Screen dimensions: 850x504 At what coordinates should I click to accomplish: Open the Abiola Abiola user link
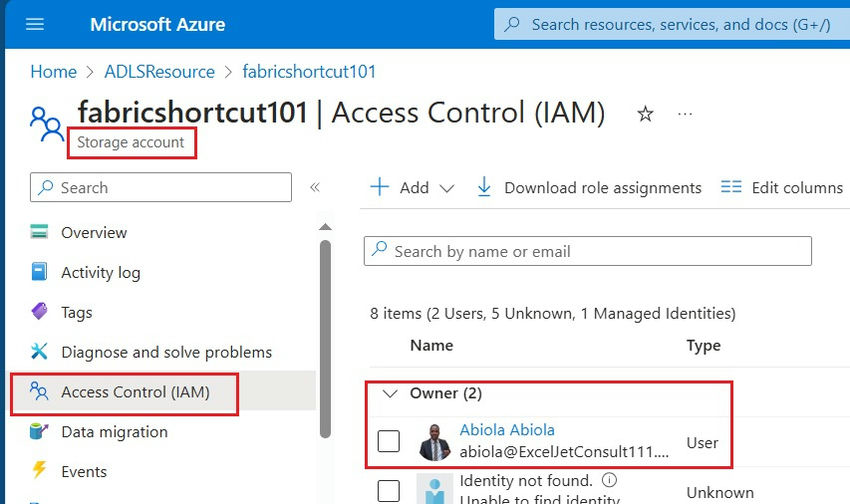click(507, 430)
